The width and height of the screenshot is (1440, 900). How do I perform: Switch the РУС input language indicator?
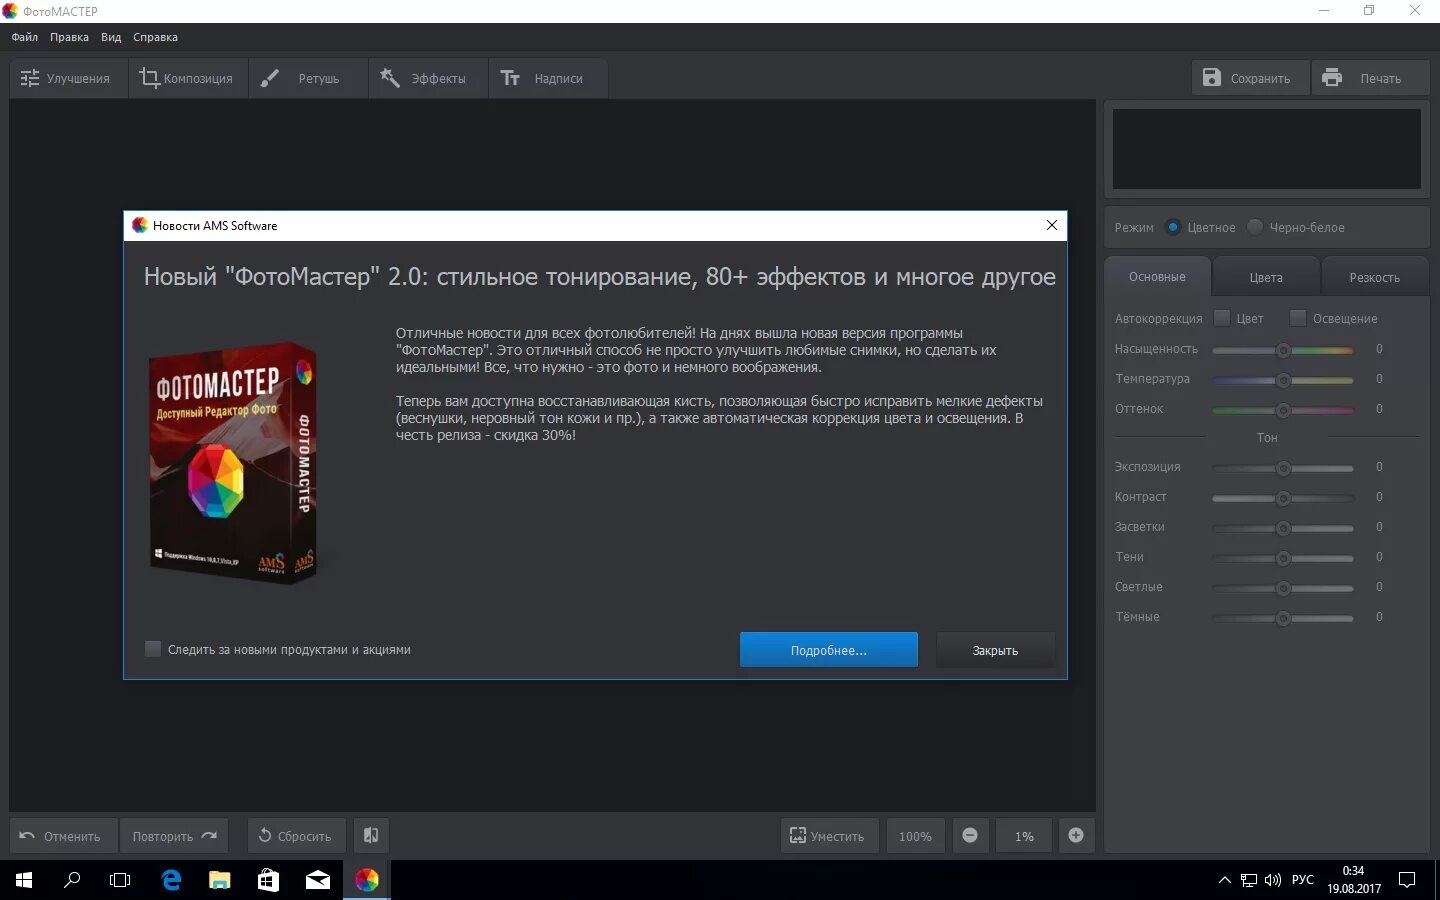[x=1303, y=880]
